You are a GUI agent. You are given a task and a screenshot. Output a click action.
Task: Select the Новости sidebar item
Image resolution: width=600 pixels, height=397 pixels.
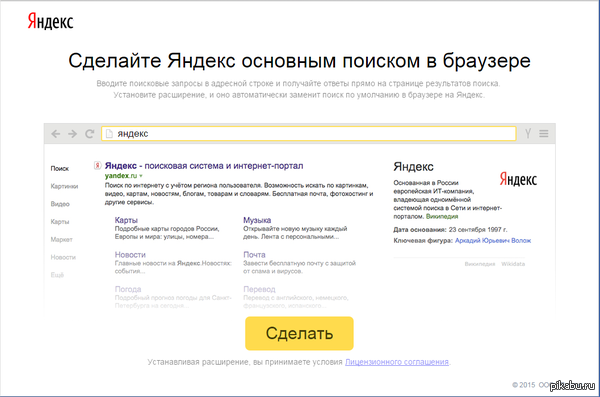coord(63,257)
